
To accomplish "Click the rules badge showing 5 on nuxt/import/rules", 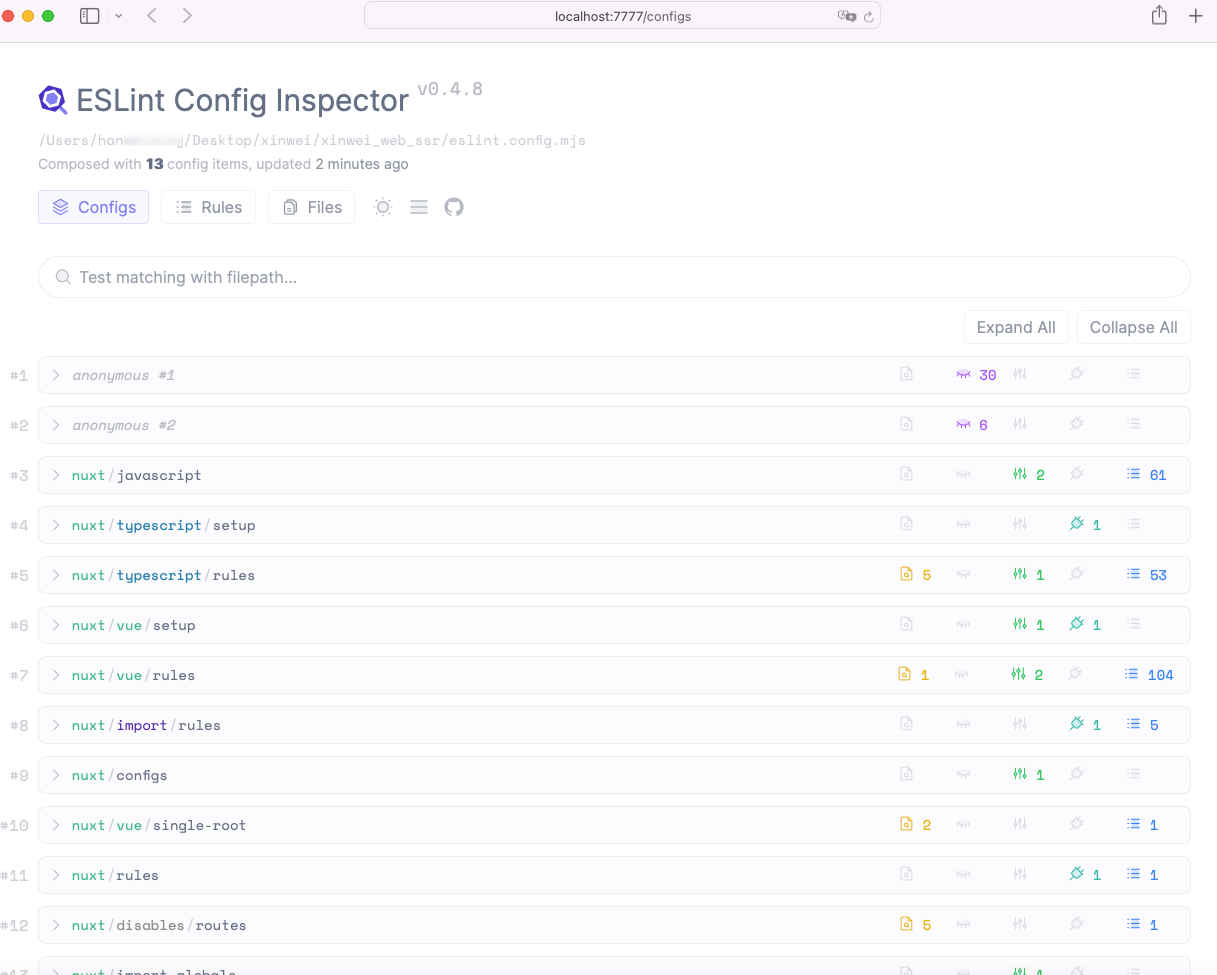I will click(1142, 725).
